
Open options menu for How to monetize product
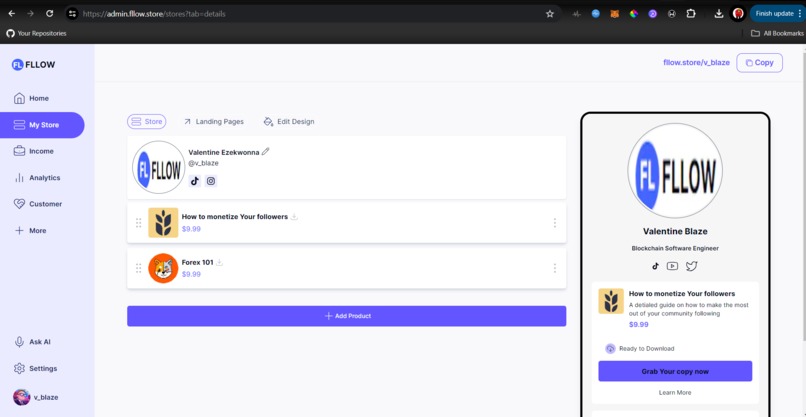coord(554,223)
